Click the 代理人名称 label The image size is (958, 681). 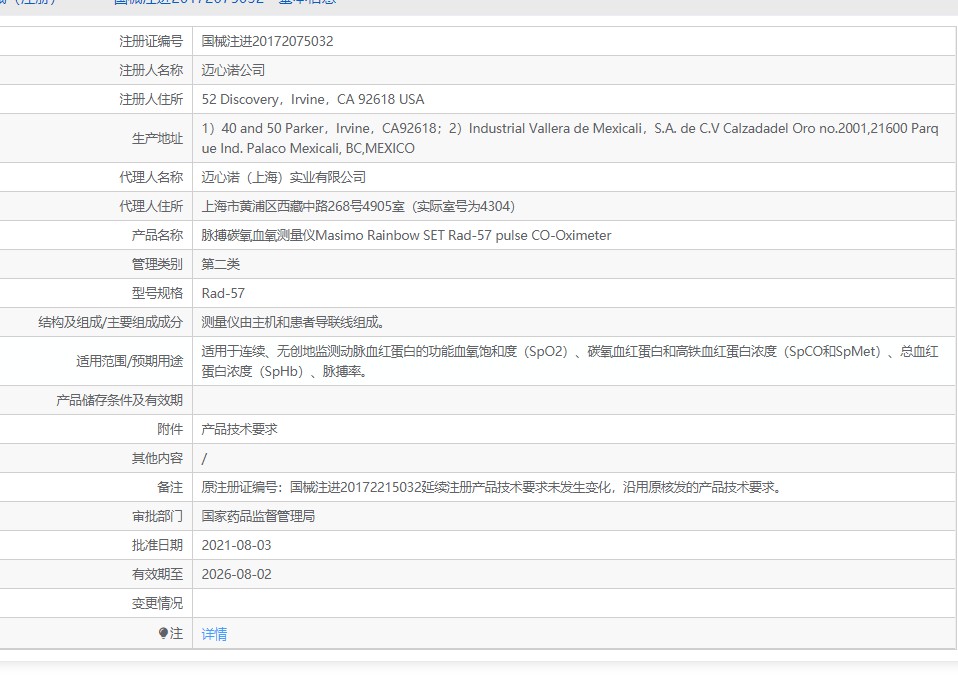151,177
